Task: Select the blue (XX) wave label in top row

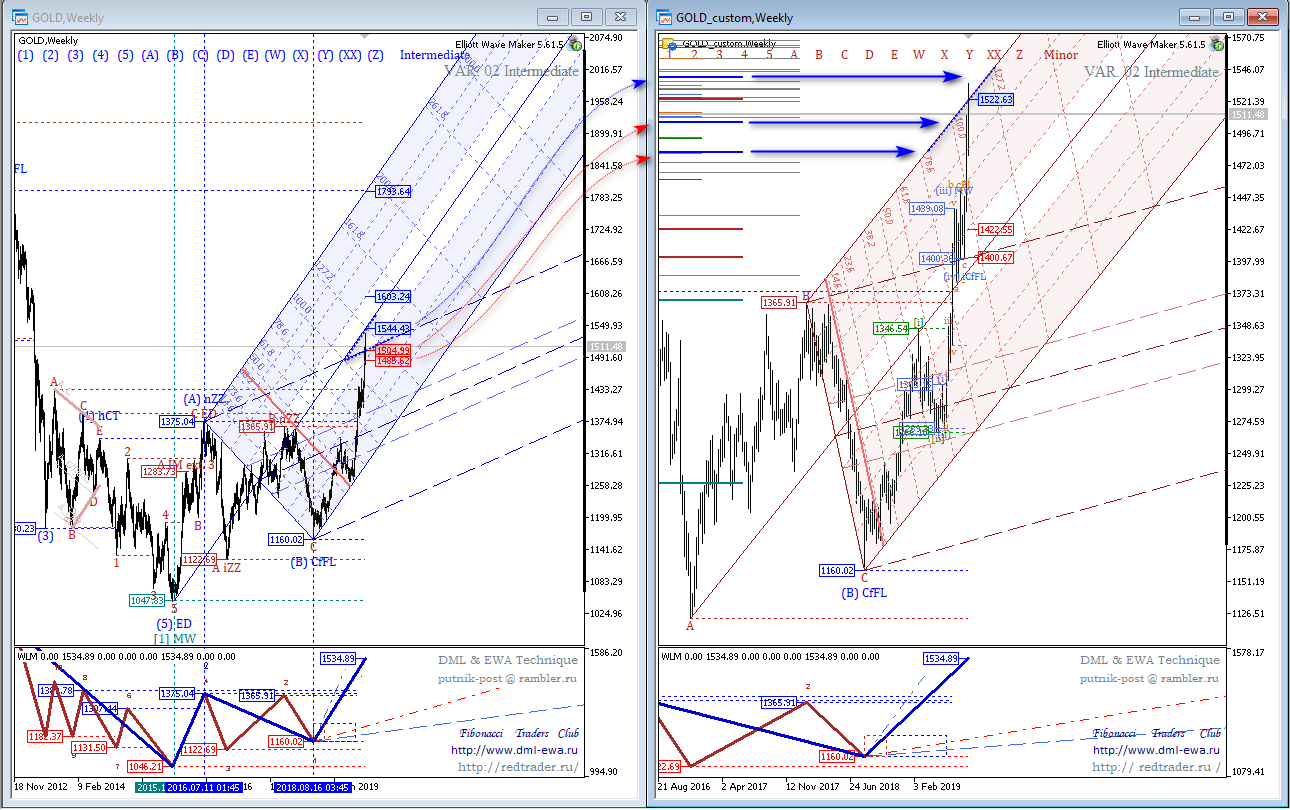Action: click(350, 55)
